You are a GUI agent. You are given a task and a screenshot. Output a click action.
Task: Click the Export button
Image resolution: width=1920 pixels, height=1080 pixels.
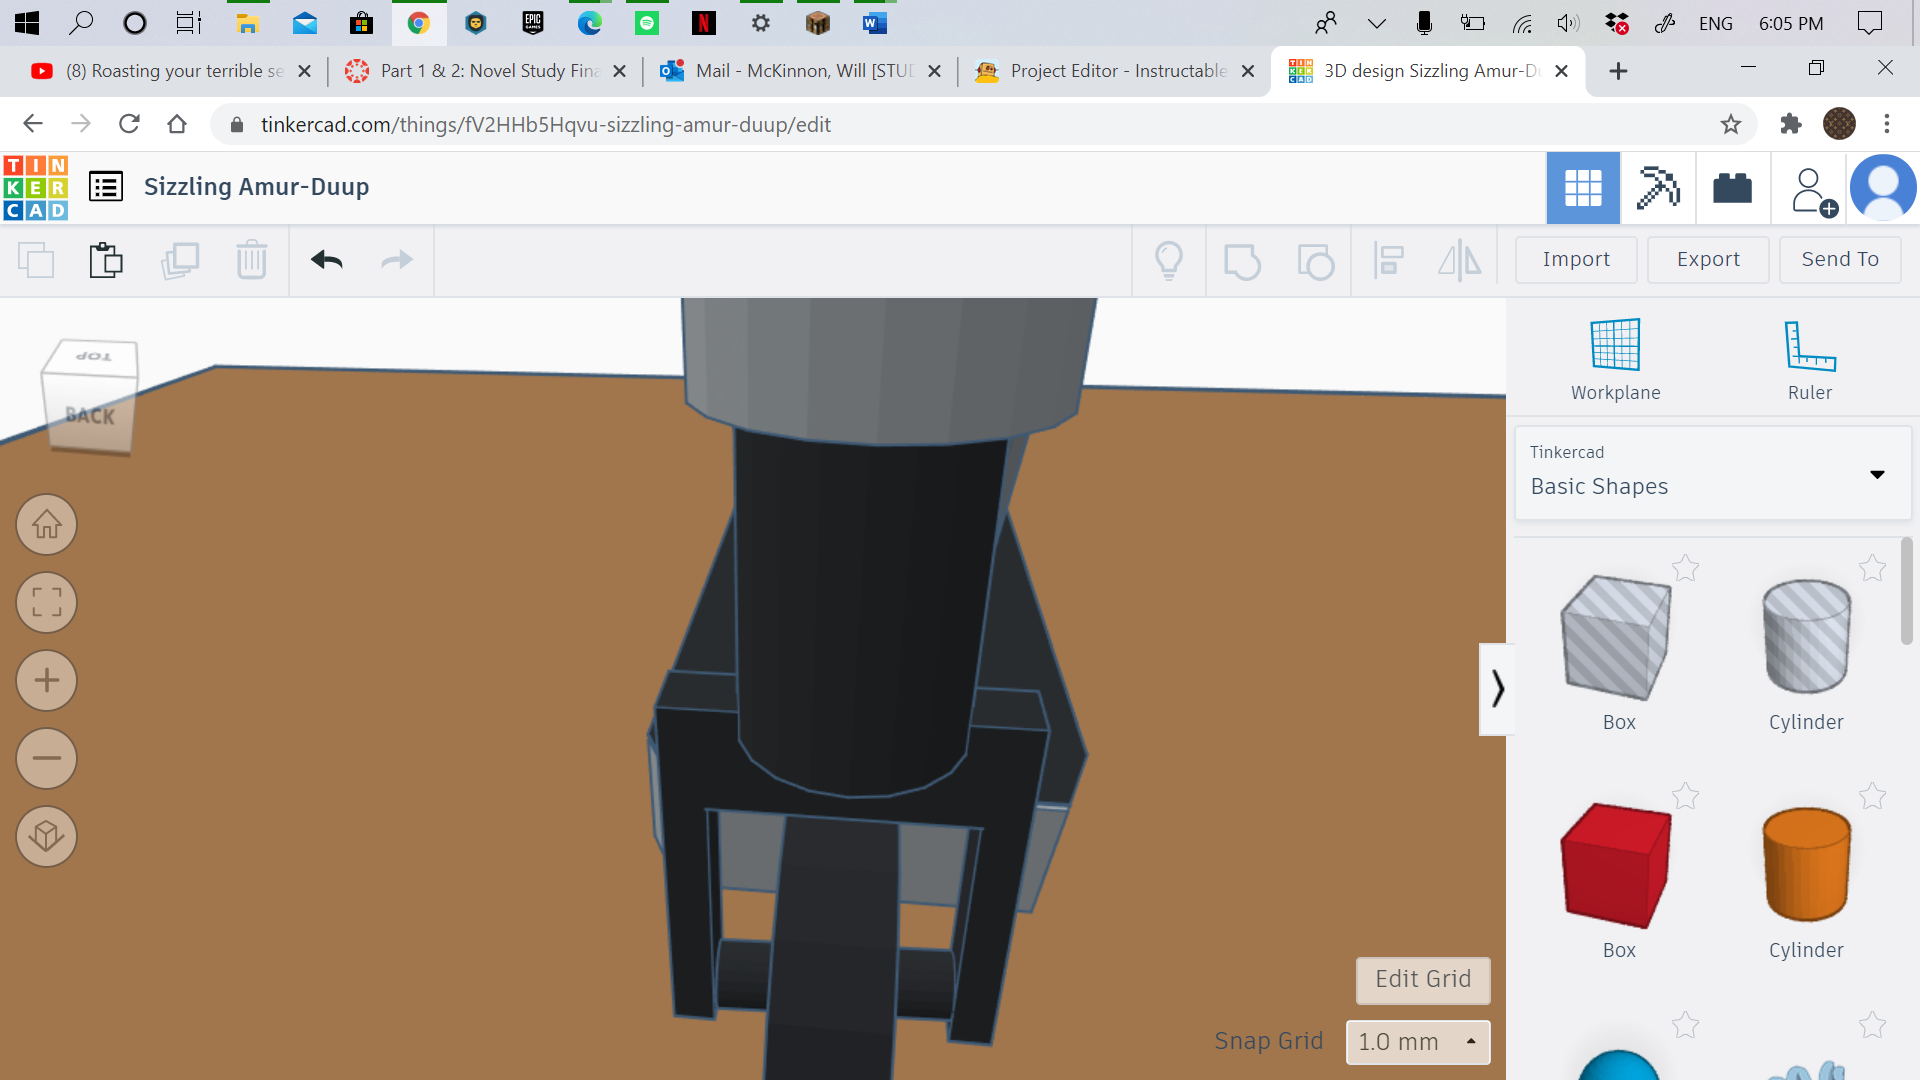pyautogui.click(x=1708, y=260)
